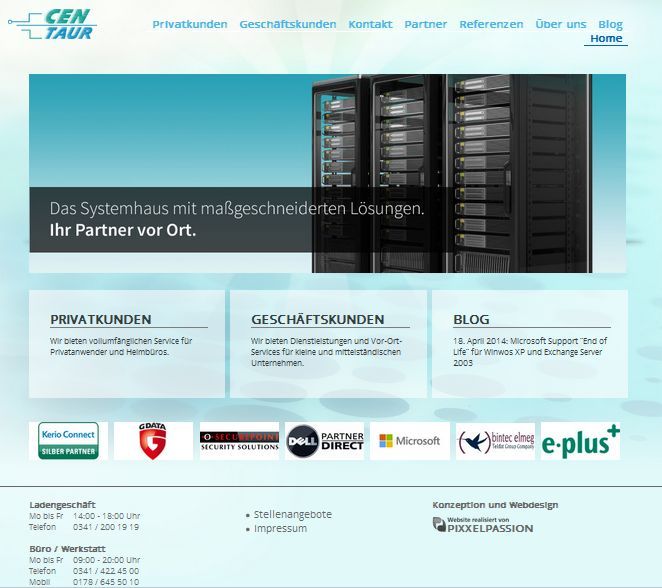
Task: Open the Über uns page
Action: [561, 24]
